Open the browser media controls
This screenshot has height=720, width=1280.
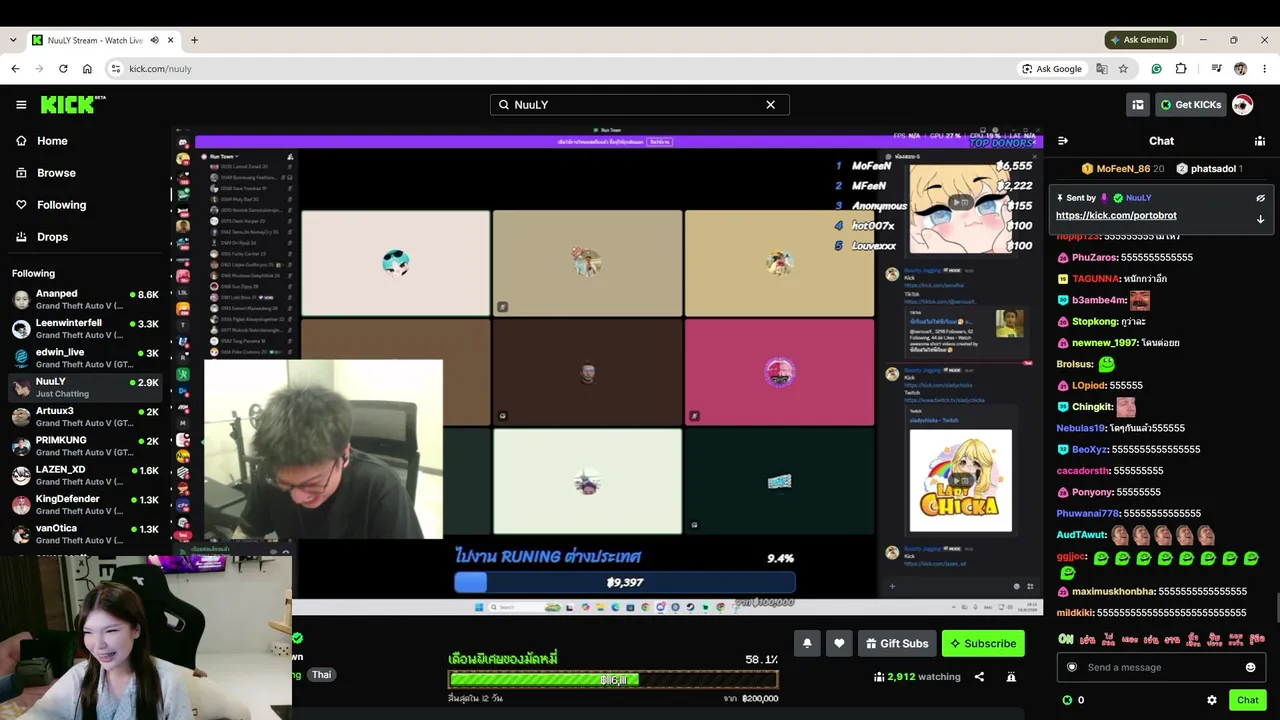1216,69
